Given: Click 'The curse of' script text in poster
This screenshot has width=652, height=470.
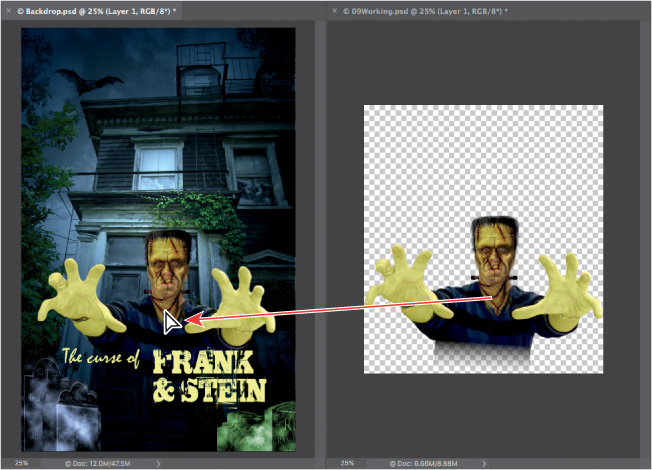Looking at the screenshot, I should [x=101, y=358].
